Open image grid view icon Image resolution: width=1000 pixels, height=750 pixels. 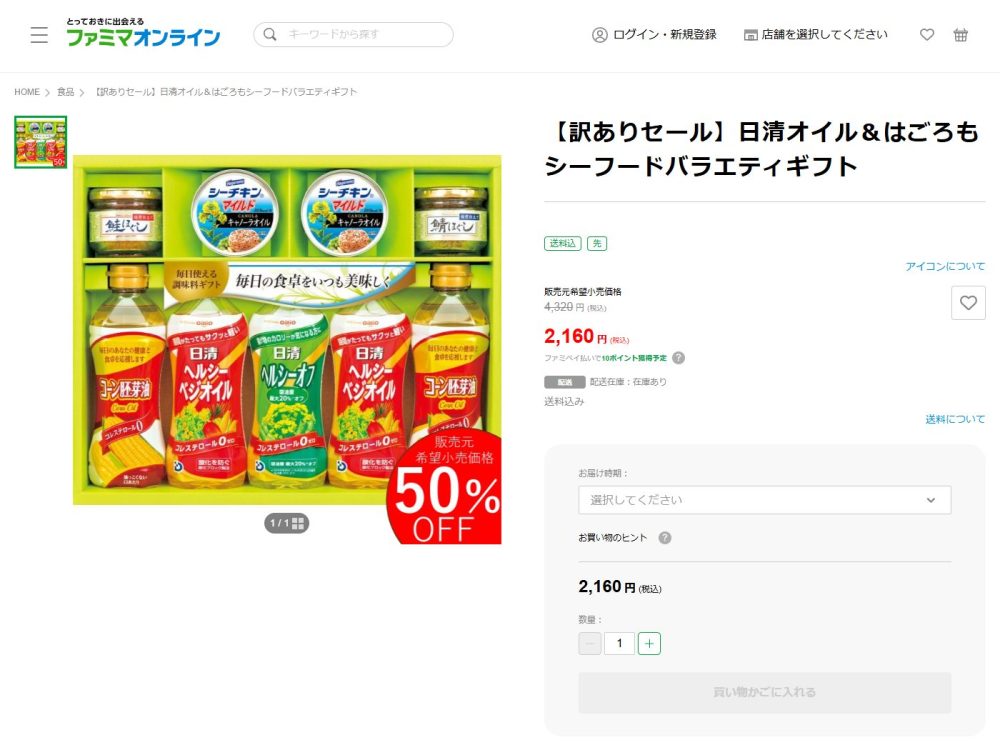tap(298, 523)
